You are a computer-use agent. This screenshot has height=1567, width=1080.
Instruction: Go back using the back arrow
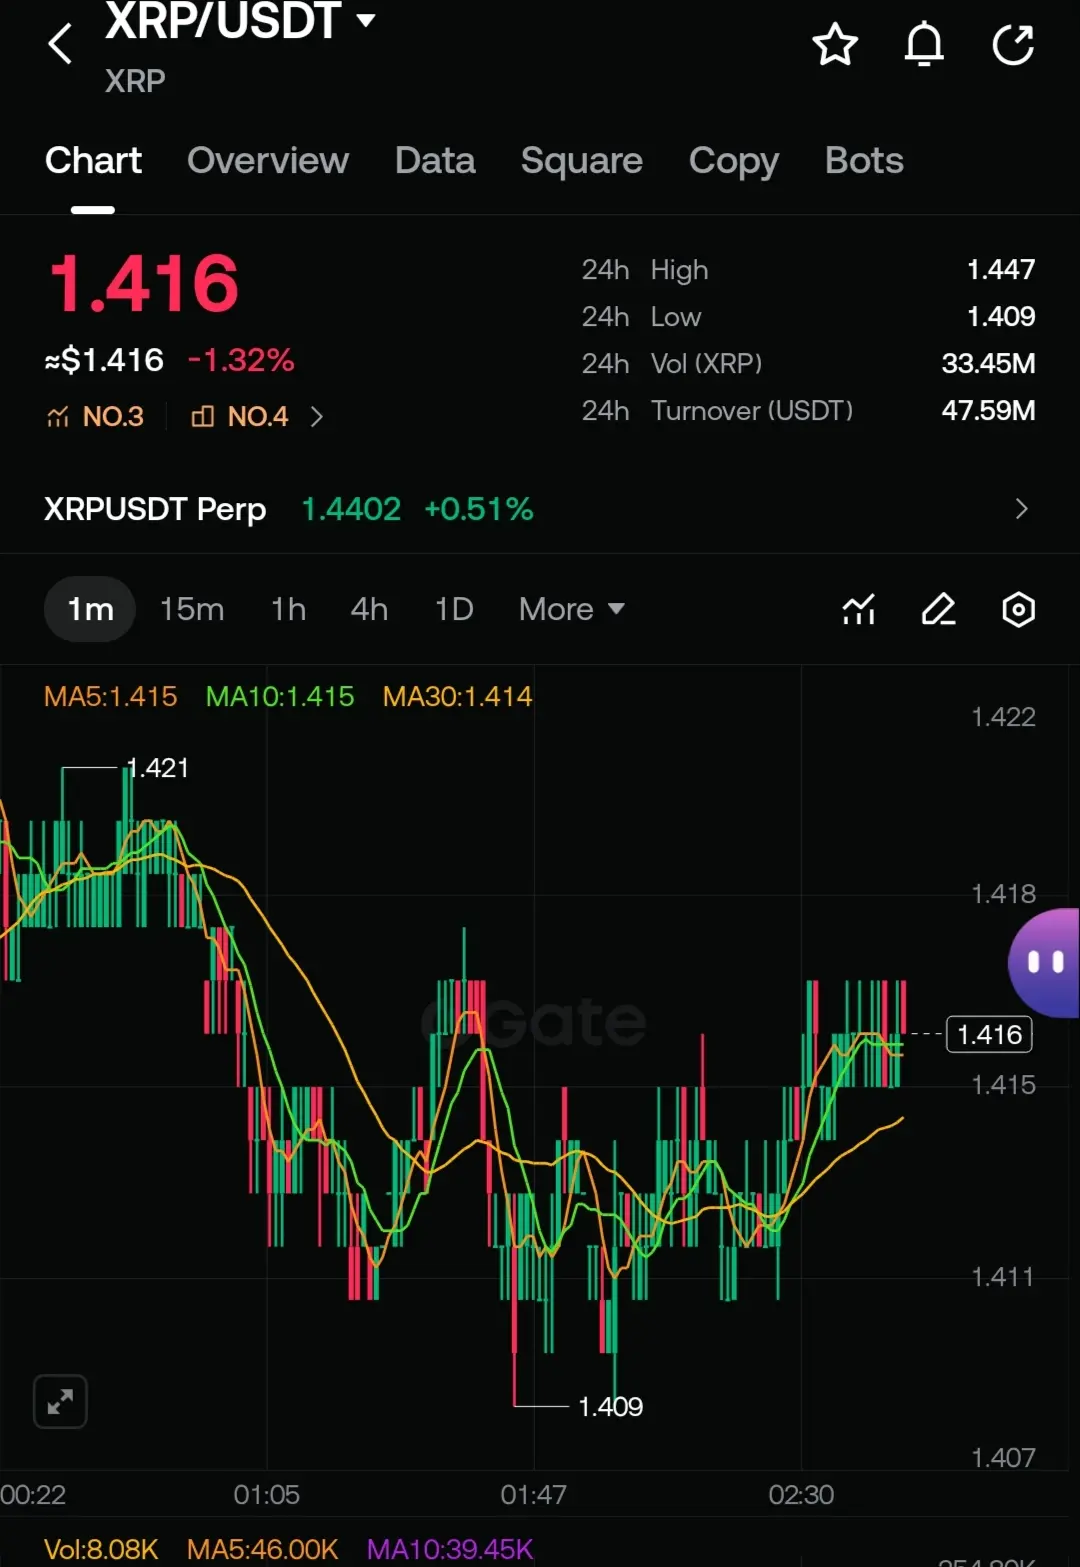tap(60, 44)
